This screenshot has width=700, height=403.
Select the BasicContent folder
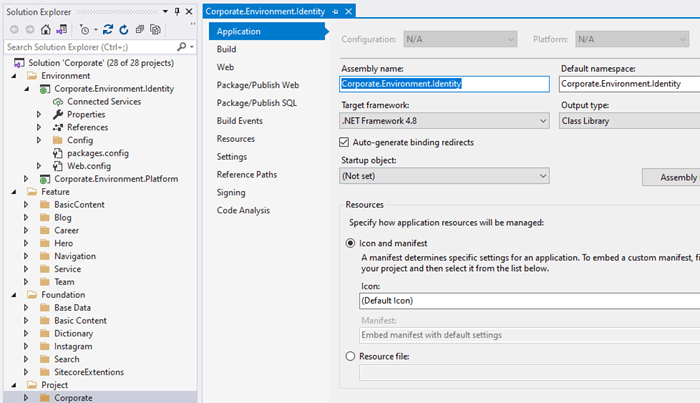click(79, 205)
